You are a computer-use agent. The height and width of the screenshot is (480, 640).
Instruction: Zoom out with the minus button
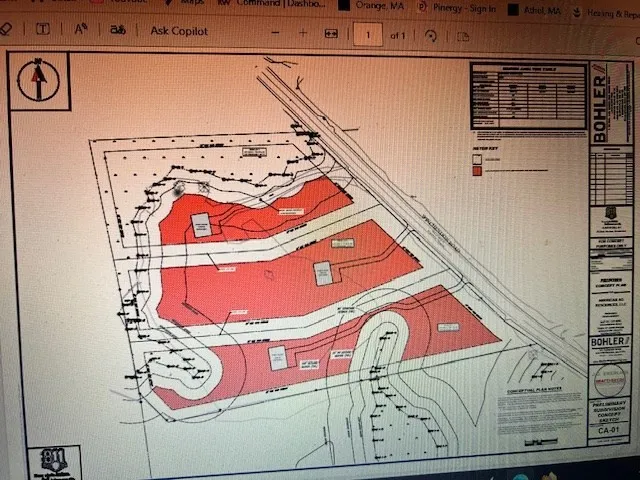coord(275,33)
